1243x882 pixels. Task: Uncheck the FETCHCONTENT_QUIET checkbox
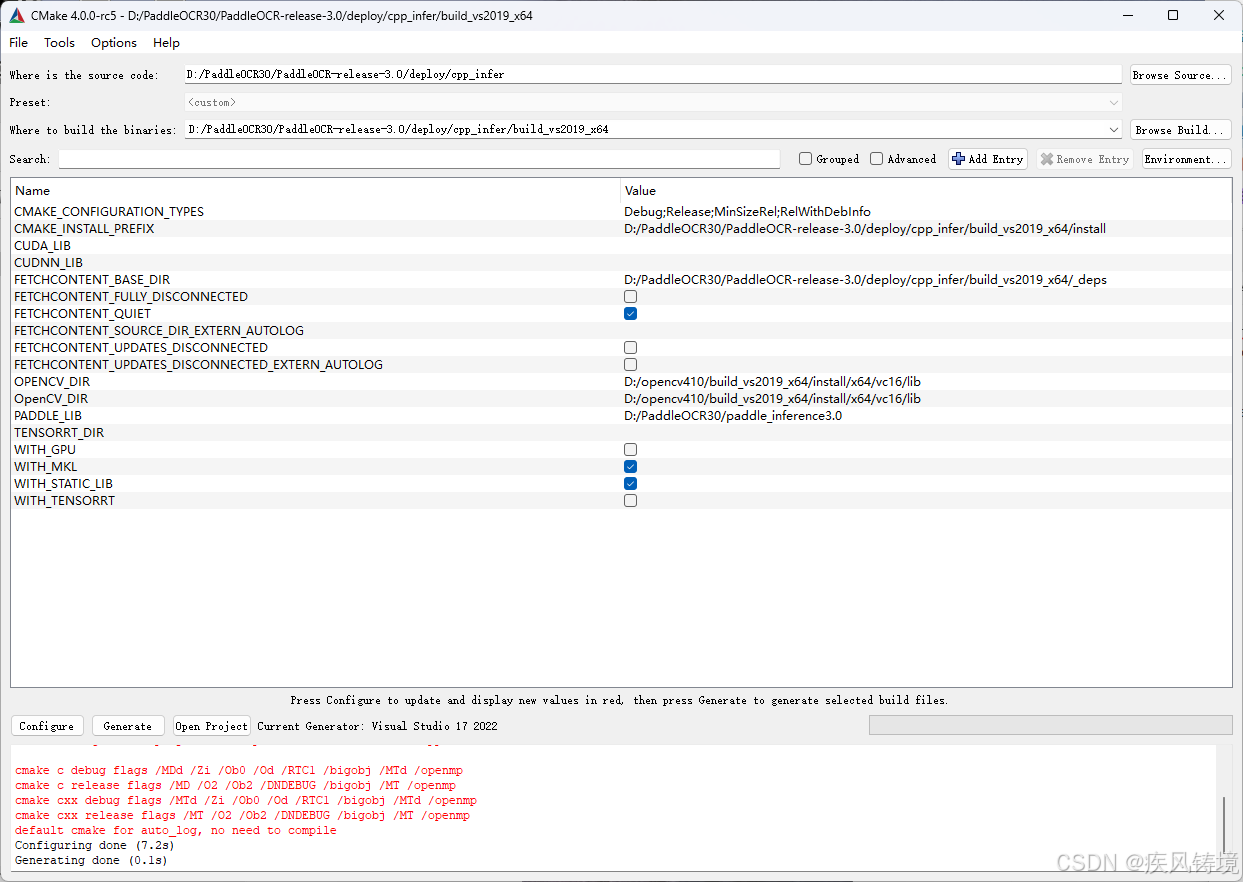(630, 314)
